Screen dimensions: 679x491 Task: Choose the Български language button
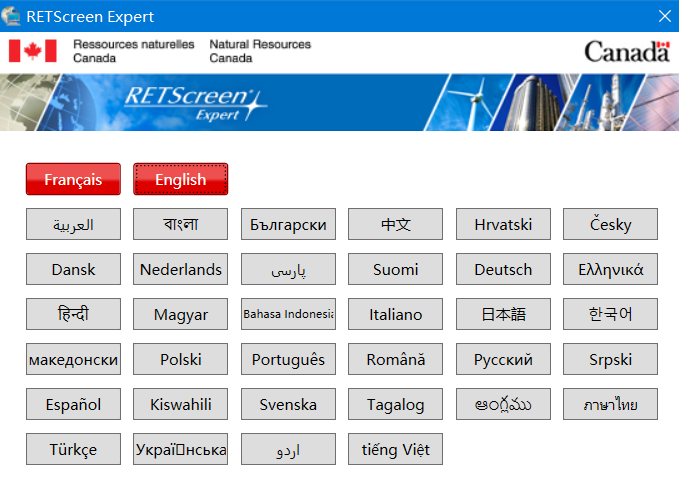click(288, 224)
